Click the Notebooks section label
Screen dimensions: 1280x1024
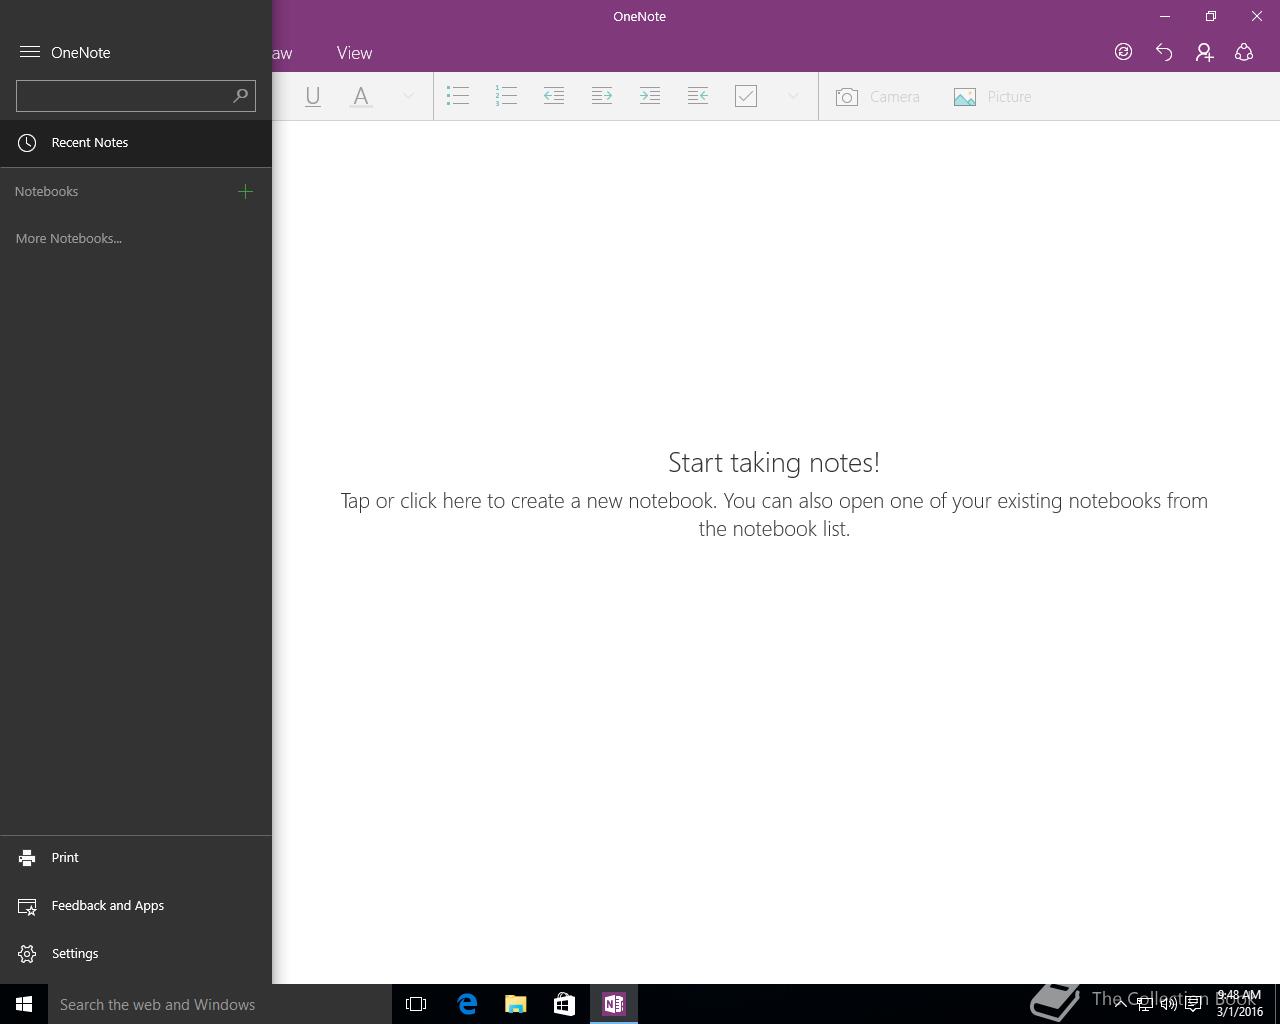click(x=46, y=191)
